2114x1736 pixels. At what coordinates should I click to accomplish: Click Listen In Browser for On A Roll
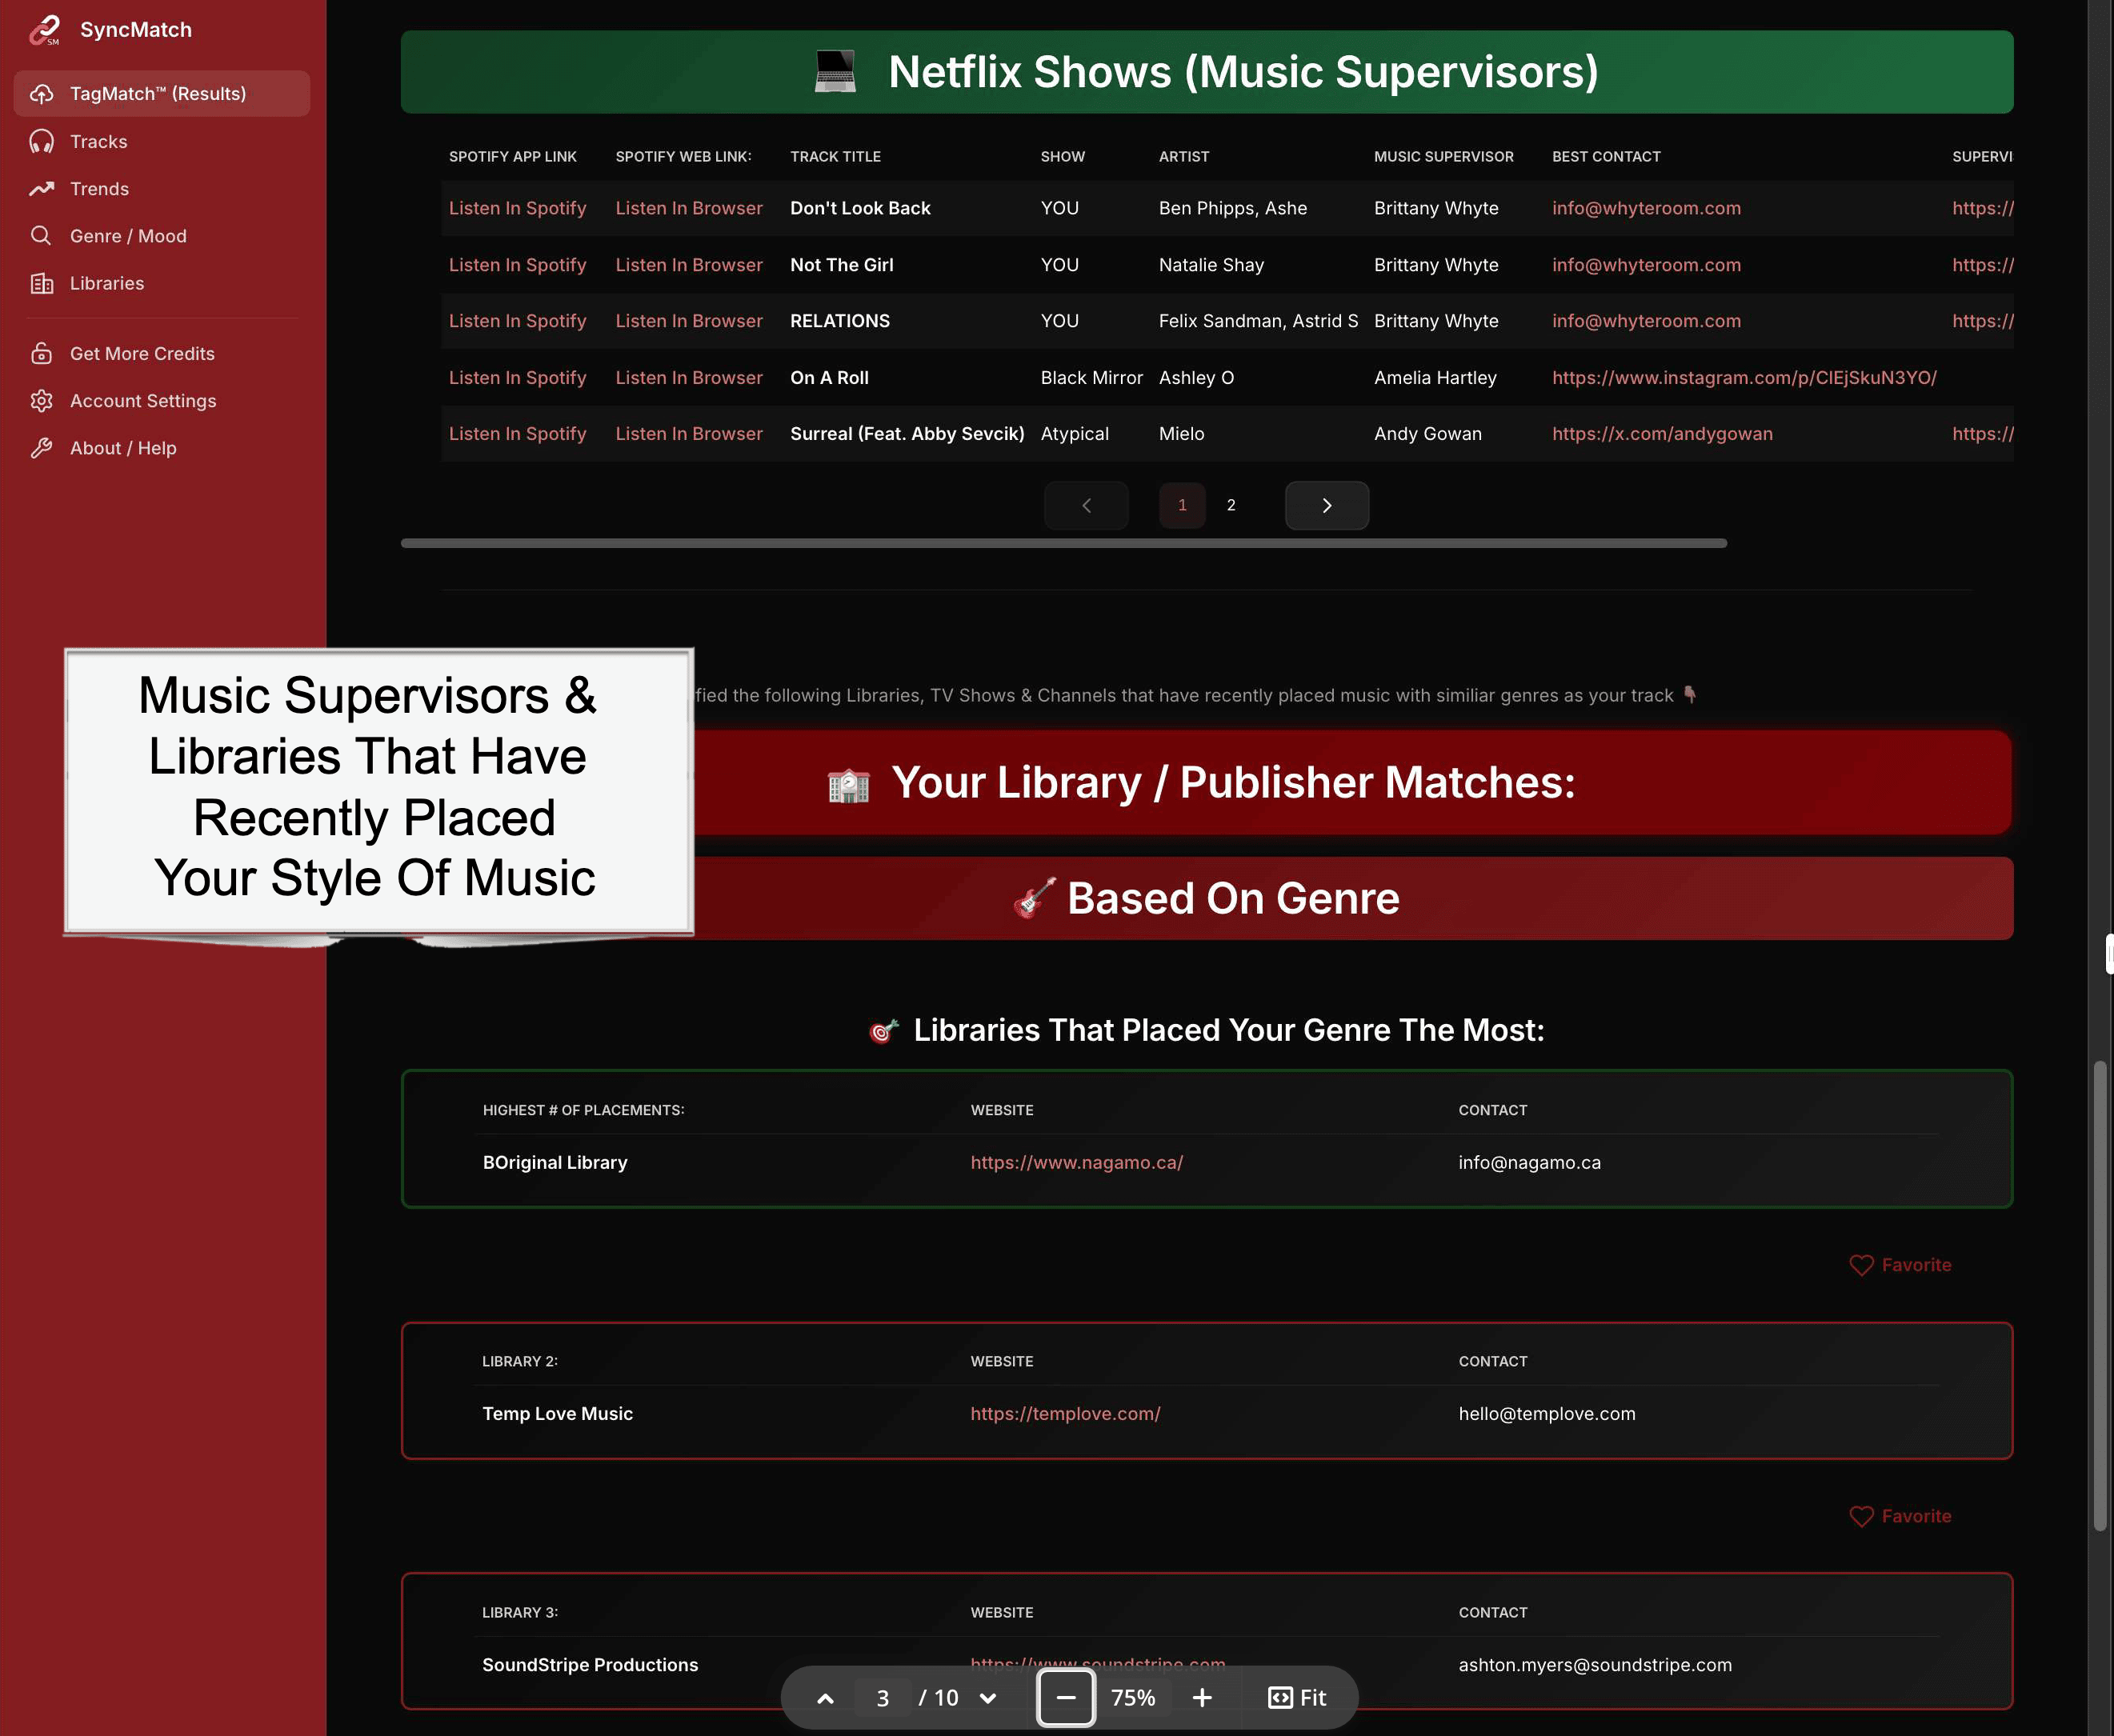pos(689,378)
